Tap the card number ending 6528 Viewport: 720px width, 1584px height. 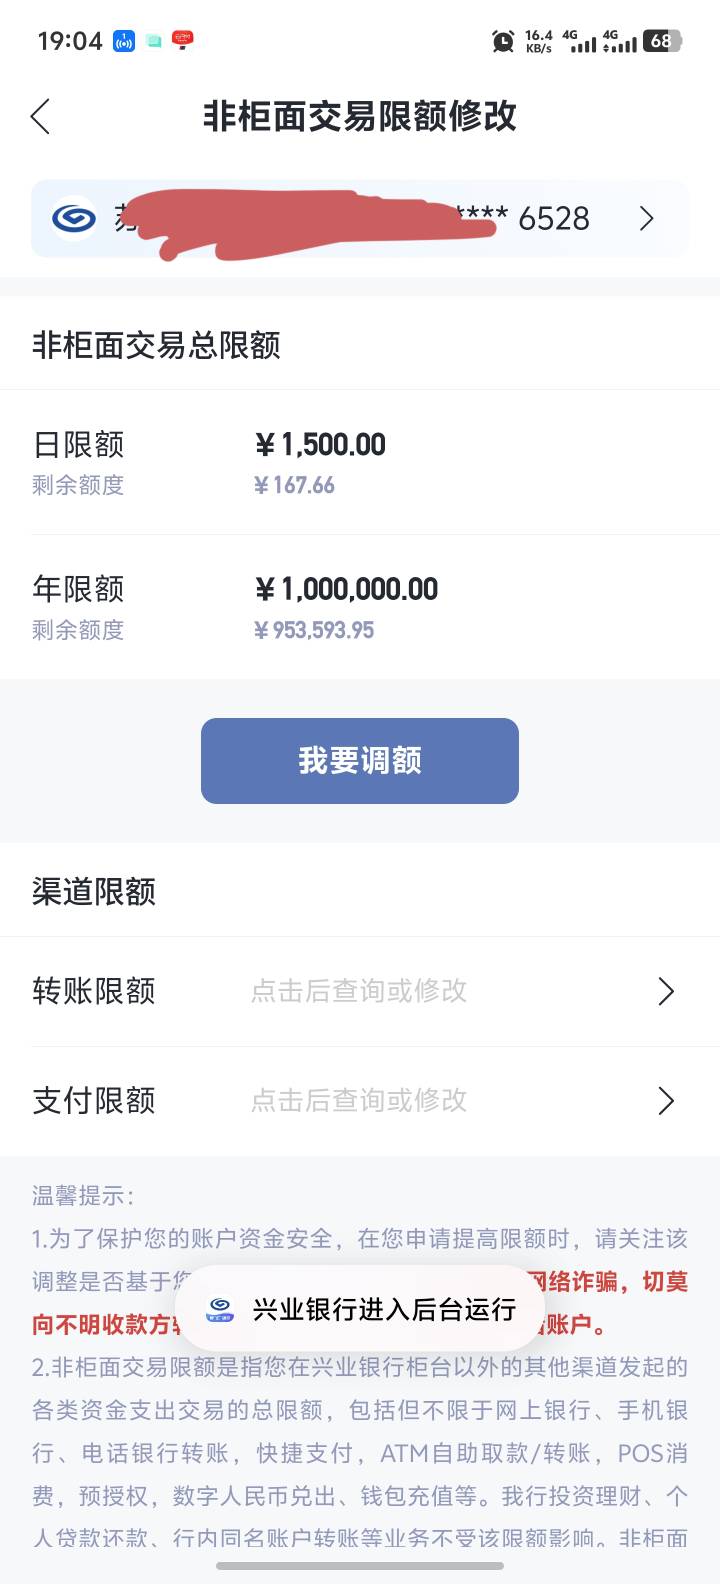tap(553, 218)
